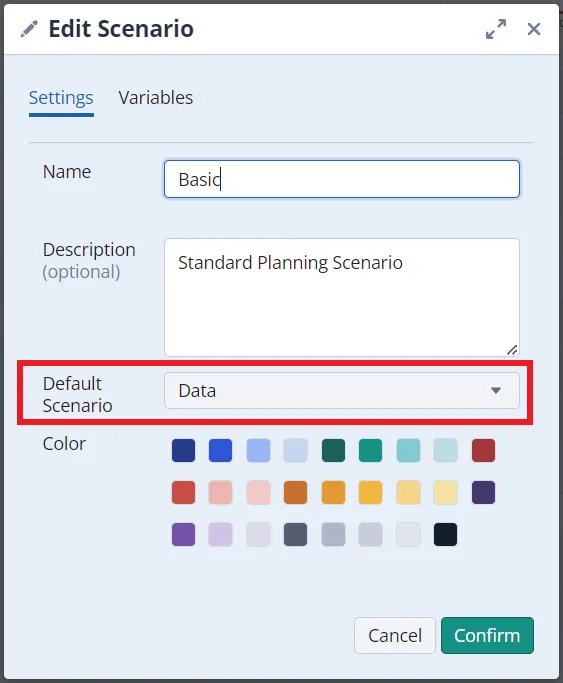Open the Default Scenario dropdown
The image size is (563, 683).
pyautogui.click(x=341, y=390)
